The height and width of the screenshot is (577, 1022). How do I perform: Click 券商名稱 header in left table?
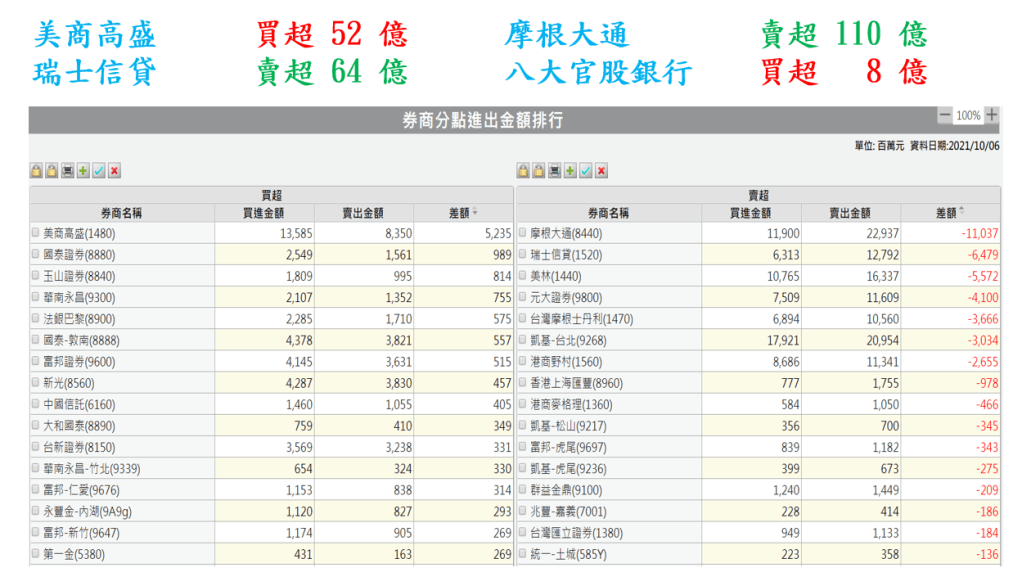tap(122, 212)
